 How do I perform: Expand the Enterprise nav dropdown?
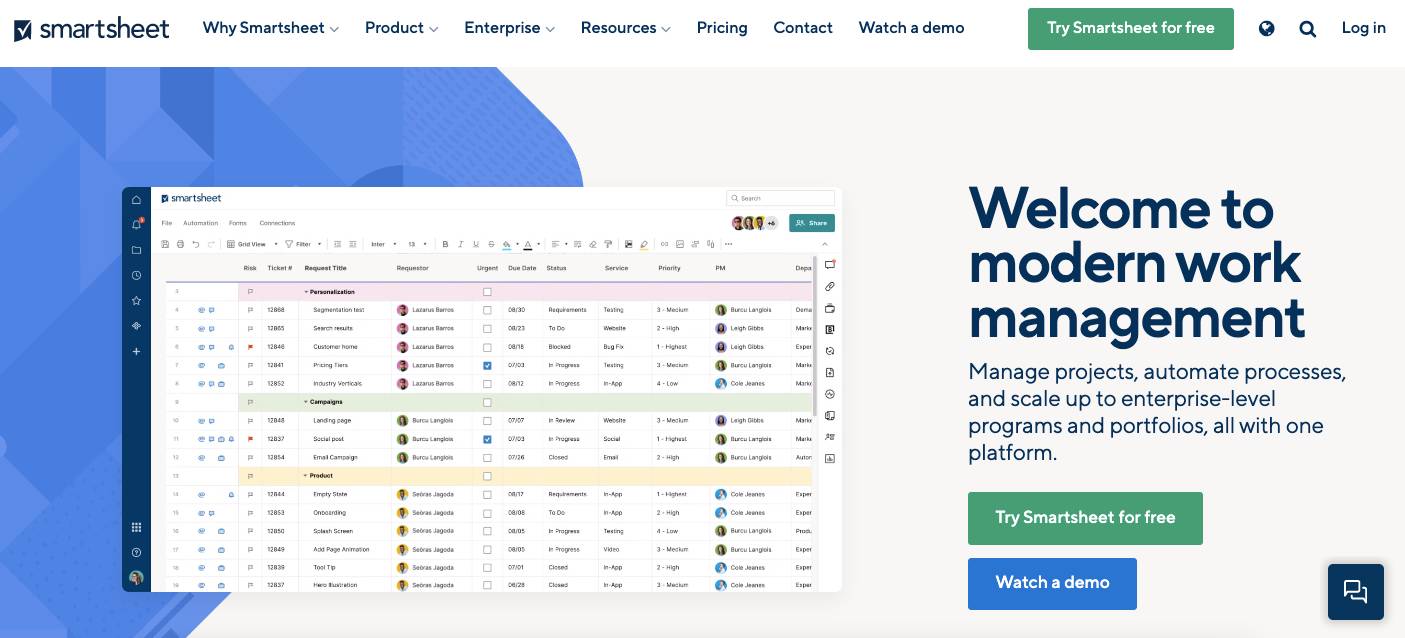click(510, 28)
